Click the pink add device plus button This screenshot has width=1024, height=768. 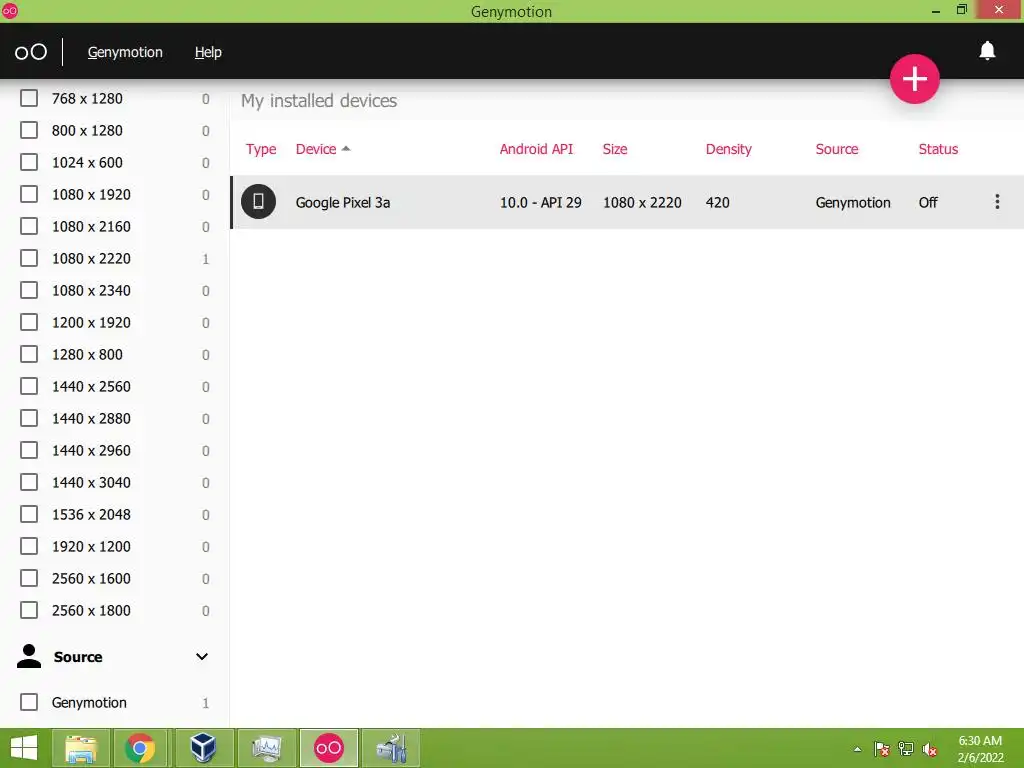[x=914, y=79]
